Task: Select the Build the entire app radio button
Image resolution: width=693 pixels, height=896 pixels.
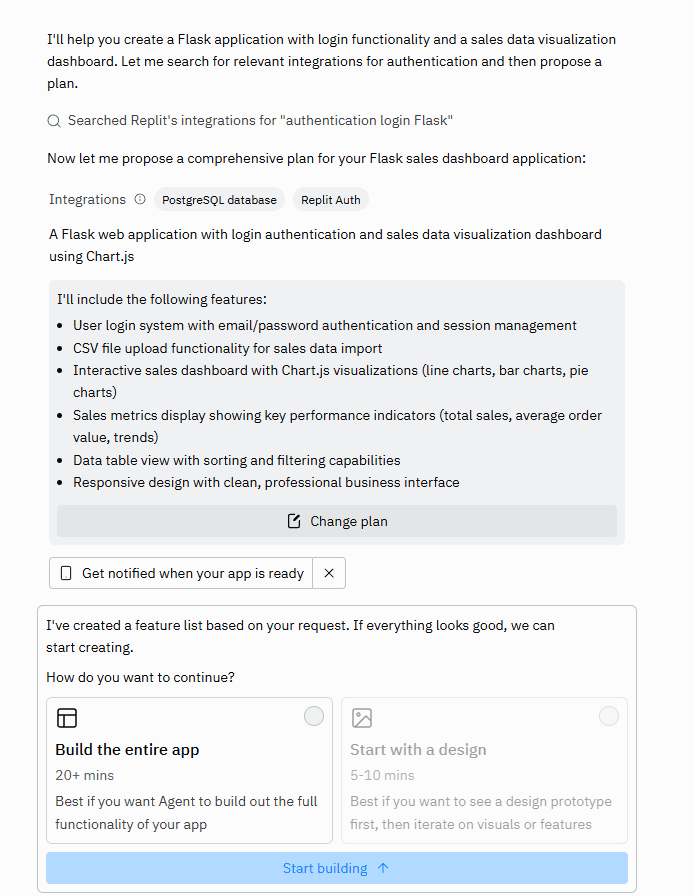Action: [x=313, y=715]
